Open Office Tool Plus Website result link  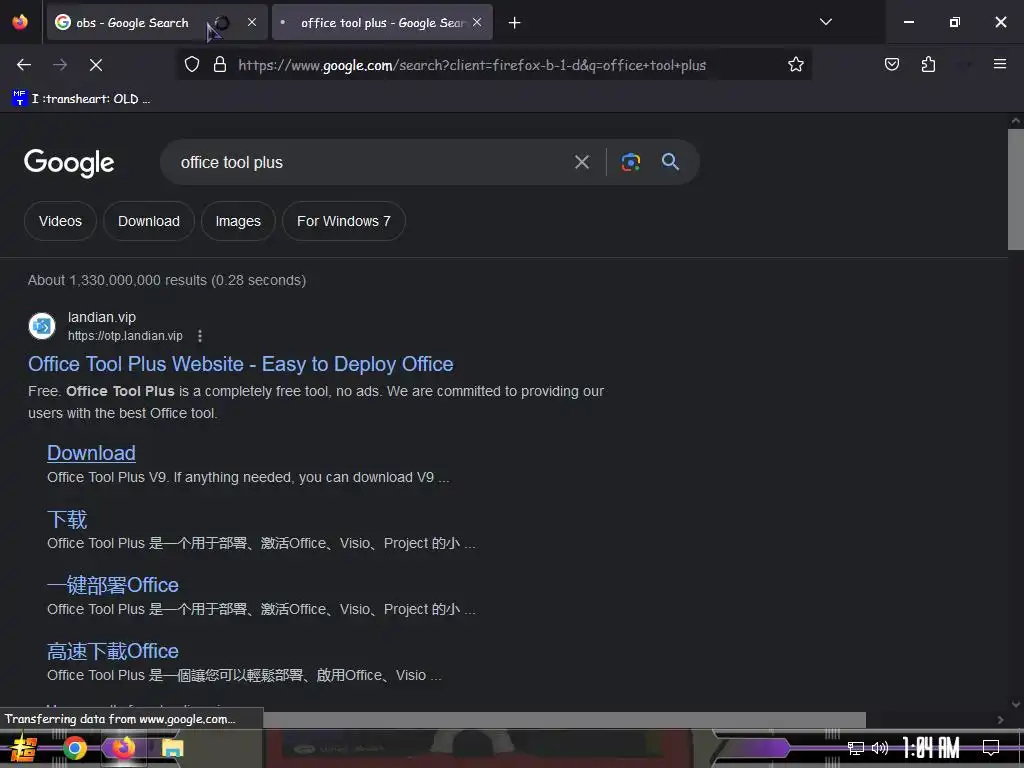(x=241, y=364)
